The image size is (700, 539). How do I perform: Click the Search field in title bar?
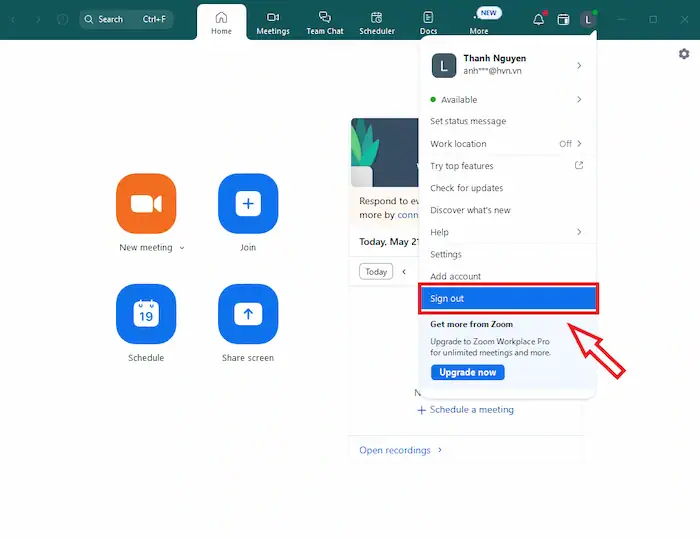click(x=125, y=19)
